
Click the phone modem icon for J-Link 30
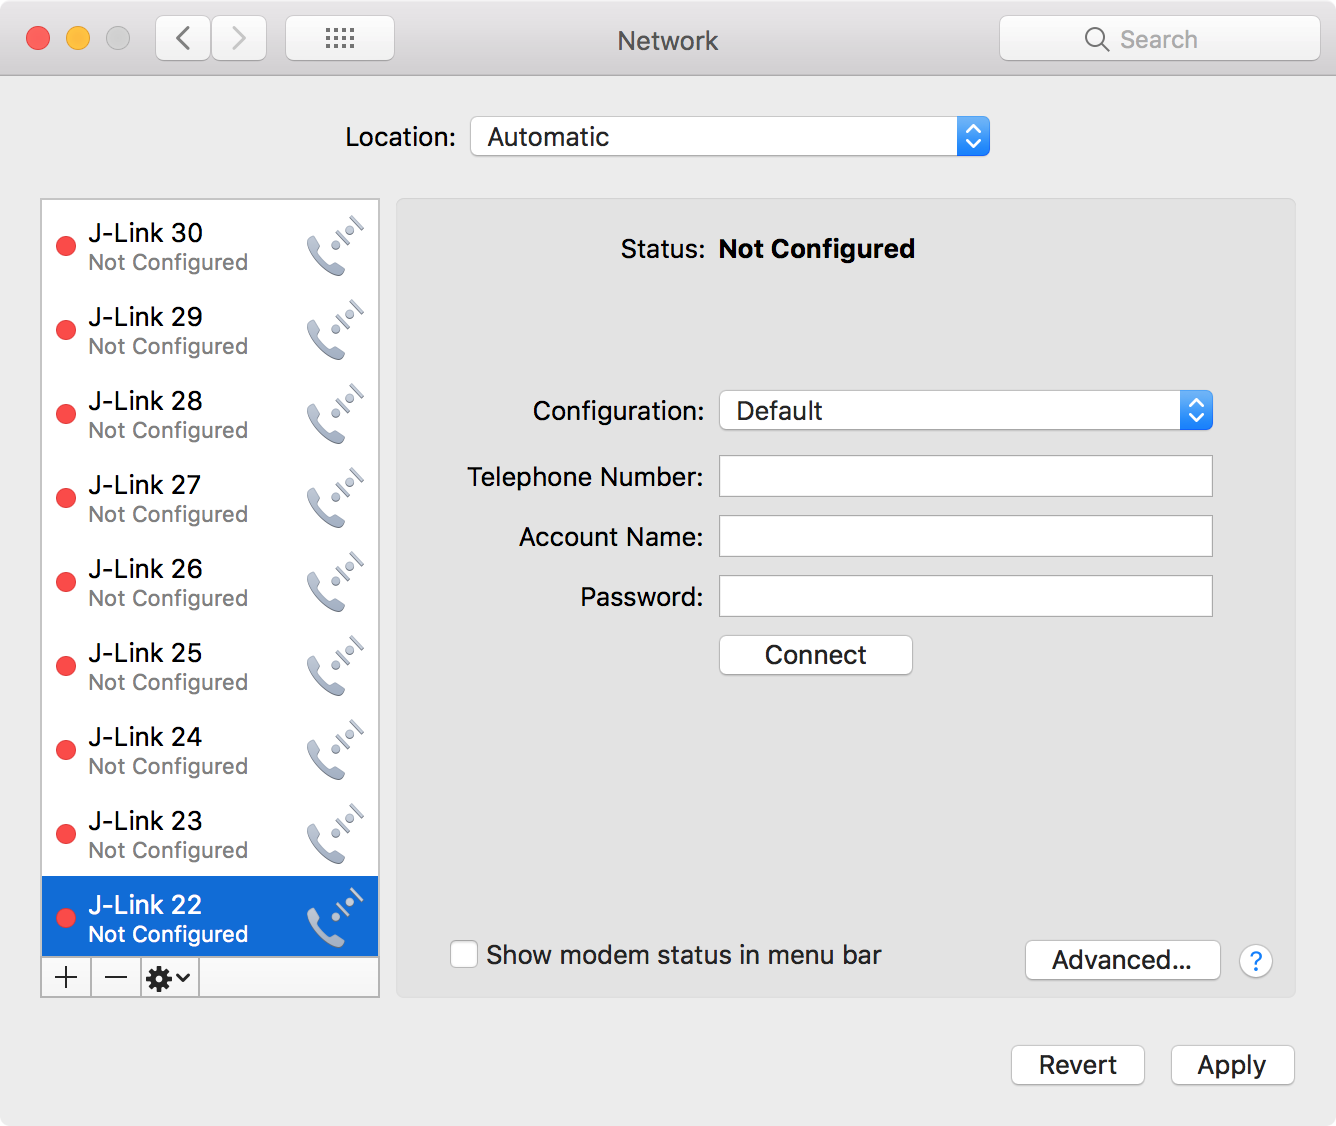coord(335,246)
